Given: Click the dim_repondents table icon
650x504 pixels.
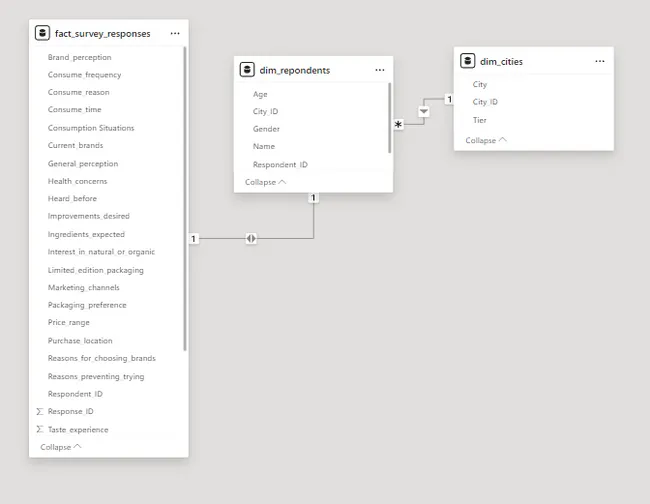Looking at the screenshot, I should [247, 69].
